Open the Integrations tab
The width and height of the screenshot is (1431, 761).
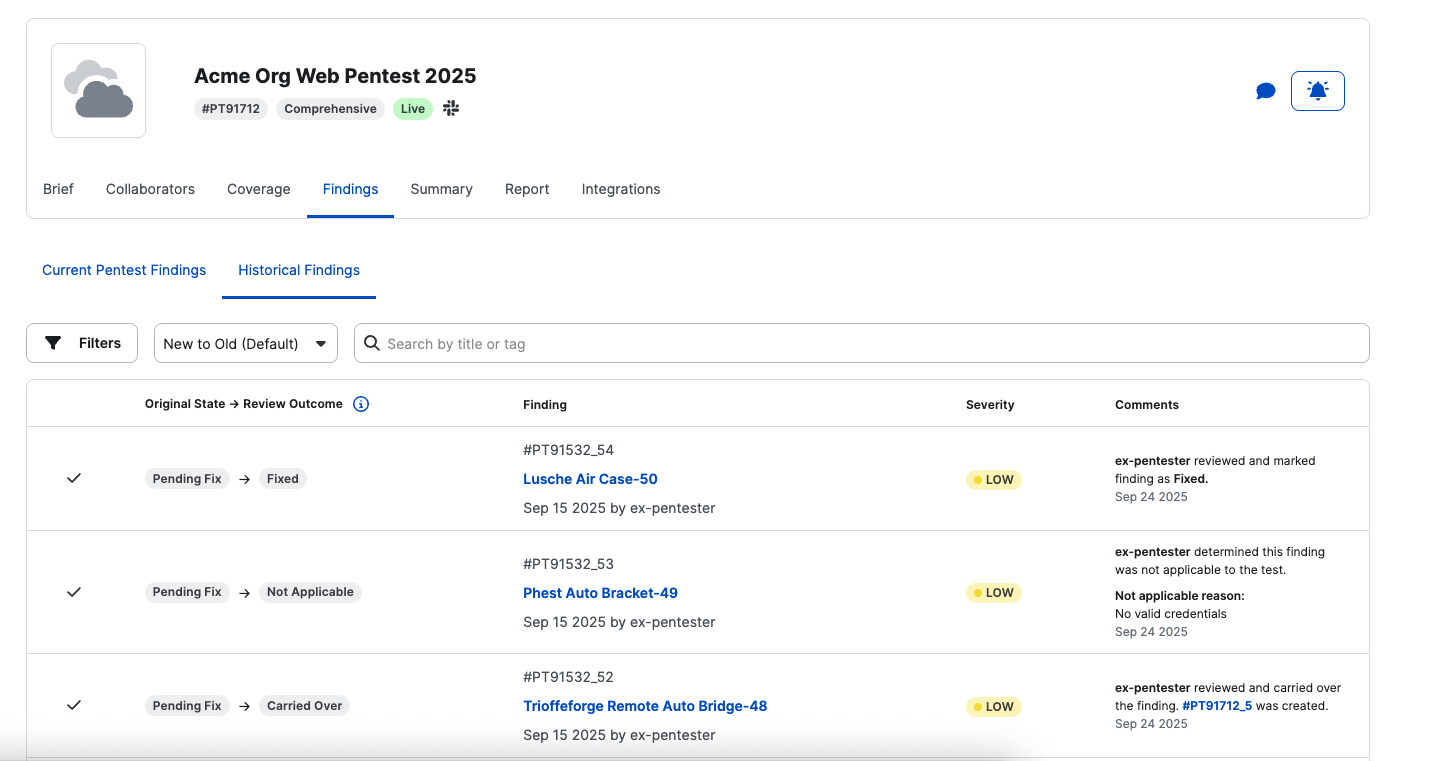(x=620, y=189)
